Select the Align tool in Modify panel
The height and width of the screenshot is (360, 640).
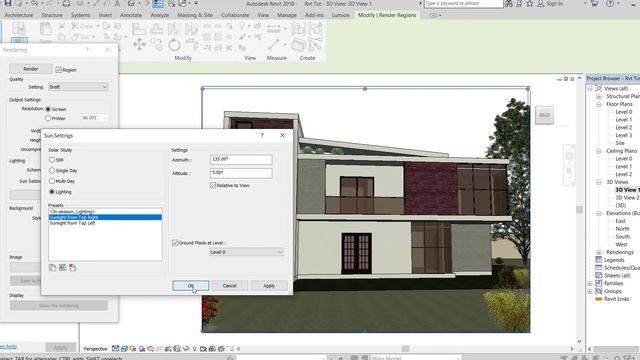(139, 29)
